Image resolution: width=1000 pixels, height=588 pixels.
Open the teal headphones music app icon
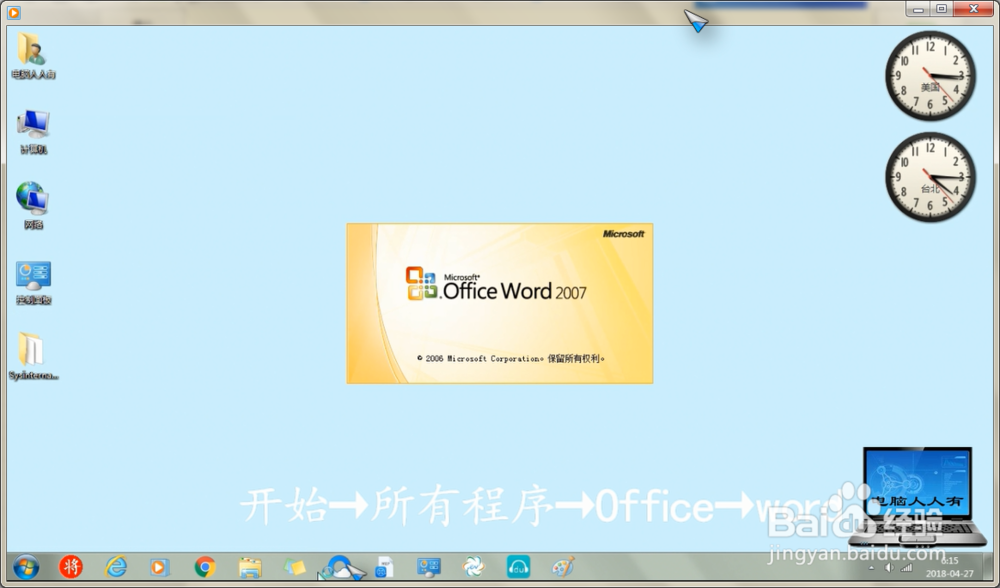518,566
